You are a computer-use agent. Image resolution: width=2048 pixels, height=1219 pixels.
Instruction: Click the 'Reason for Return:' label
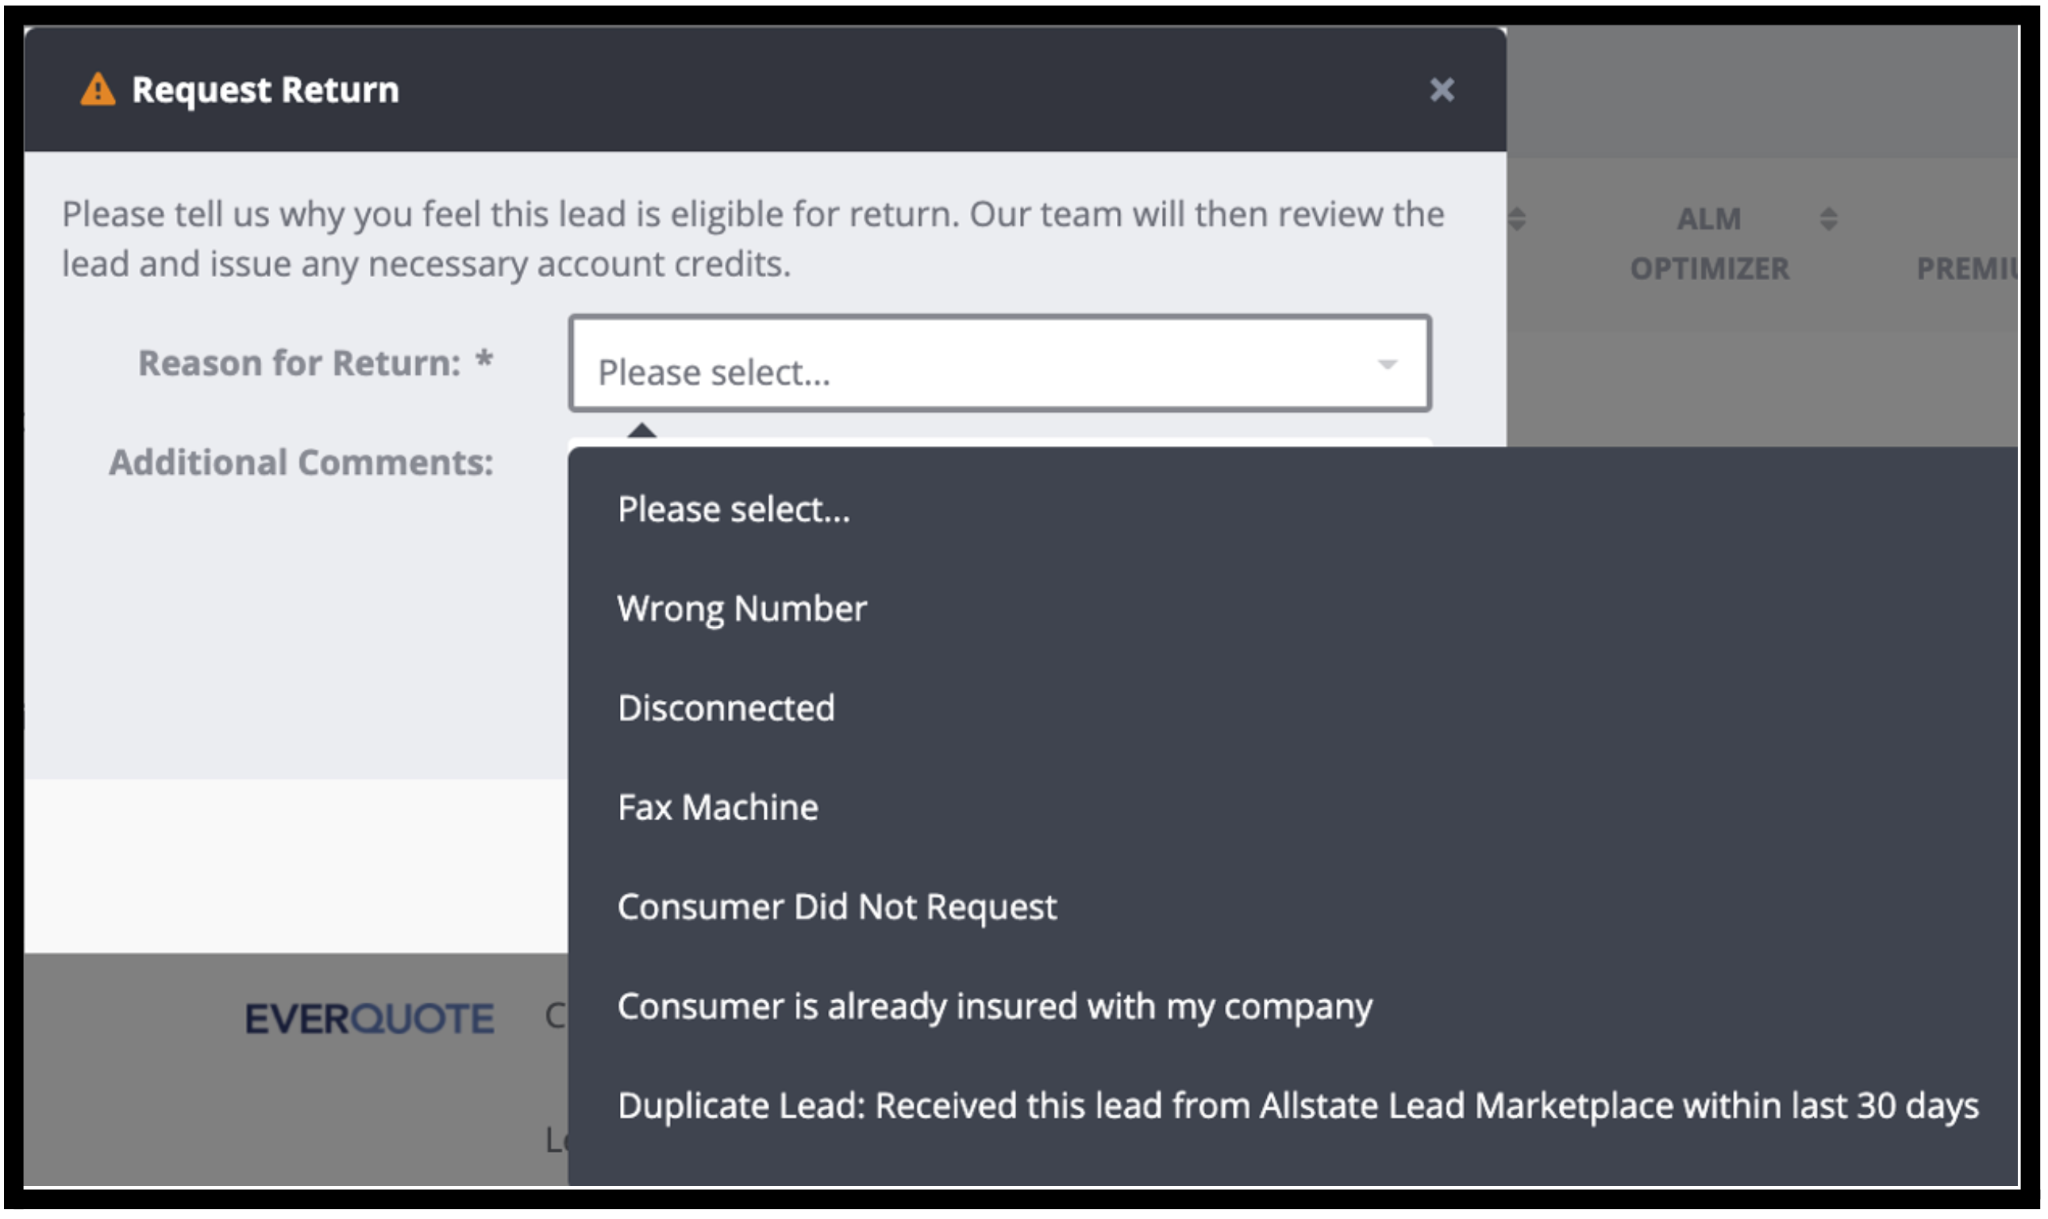pos(315,363)
